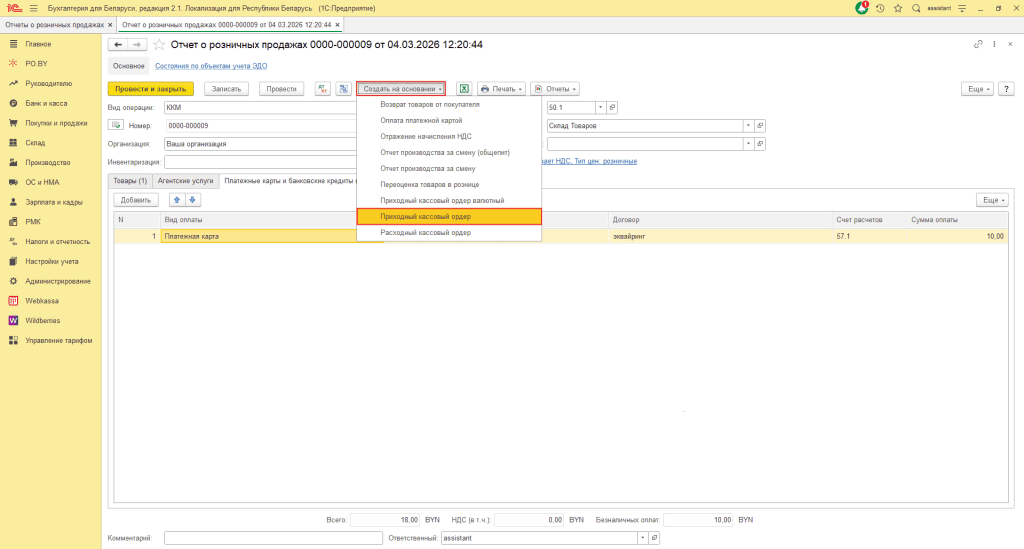Choose Возврат товаров от покупателя

[430, 104]
